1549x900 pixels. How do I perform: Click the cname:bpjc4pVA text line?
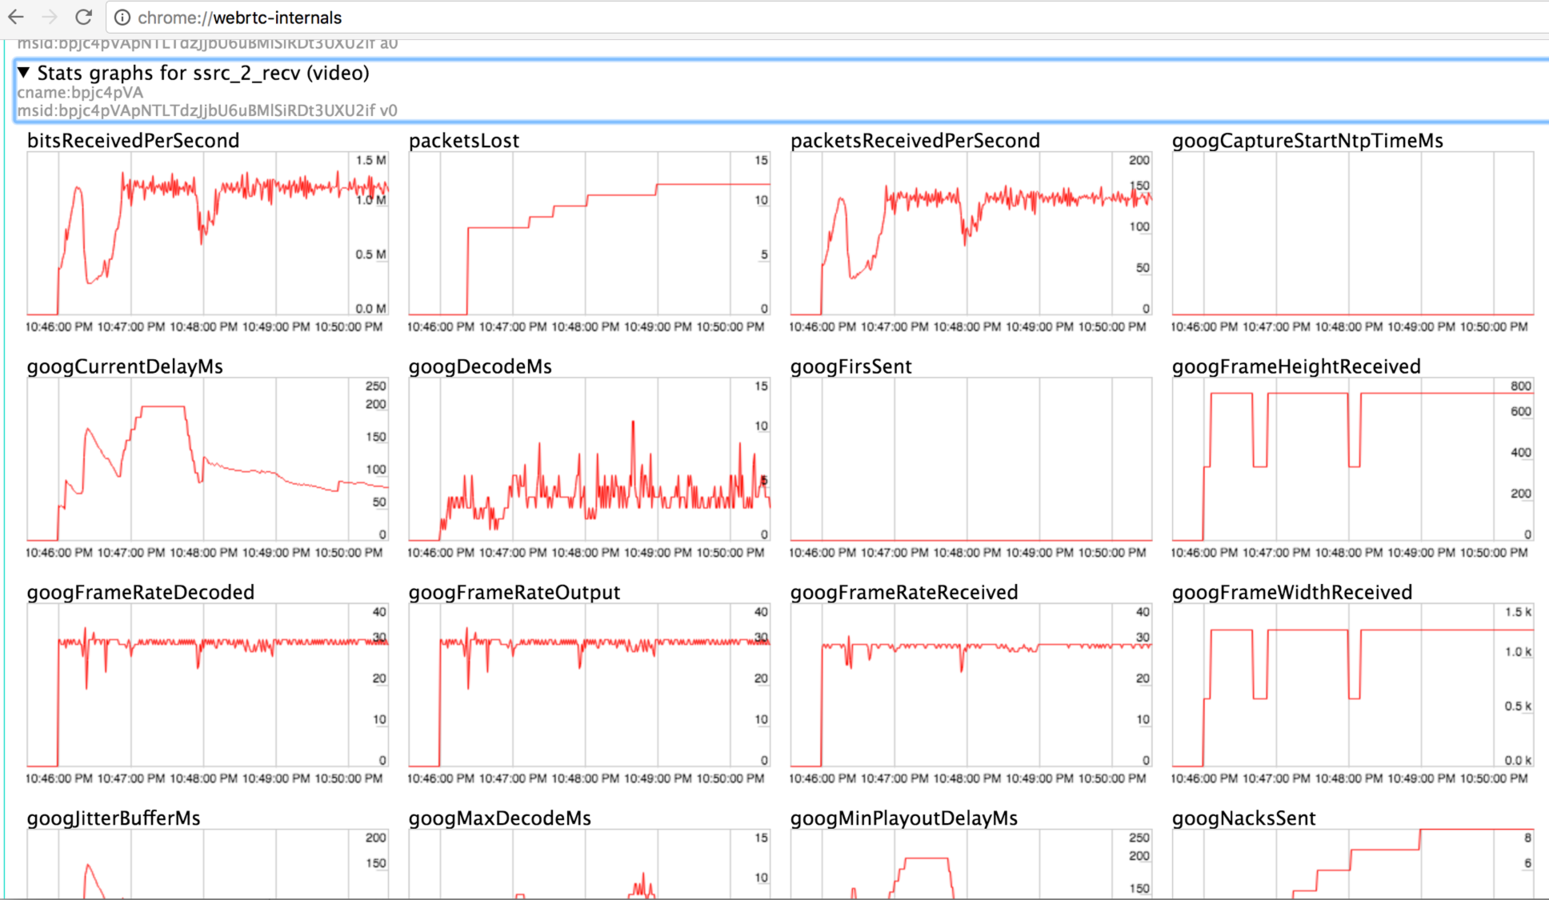tap(80, 92)
